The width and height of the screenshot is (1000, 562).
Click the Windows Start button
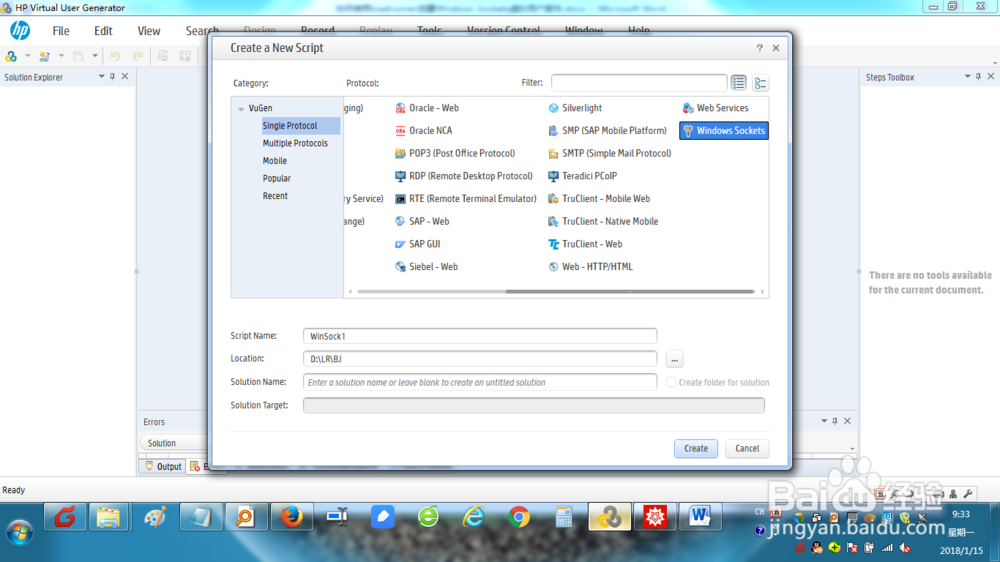[20, 531]
